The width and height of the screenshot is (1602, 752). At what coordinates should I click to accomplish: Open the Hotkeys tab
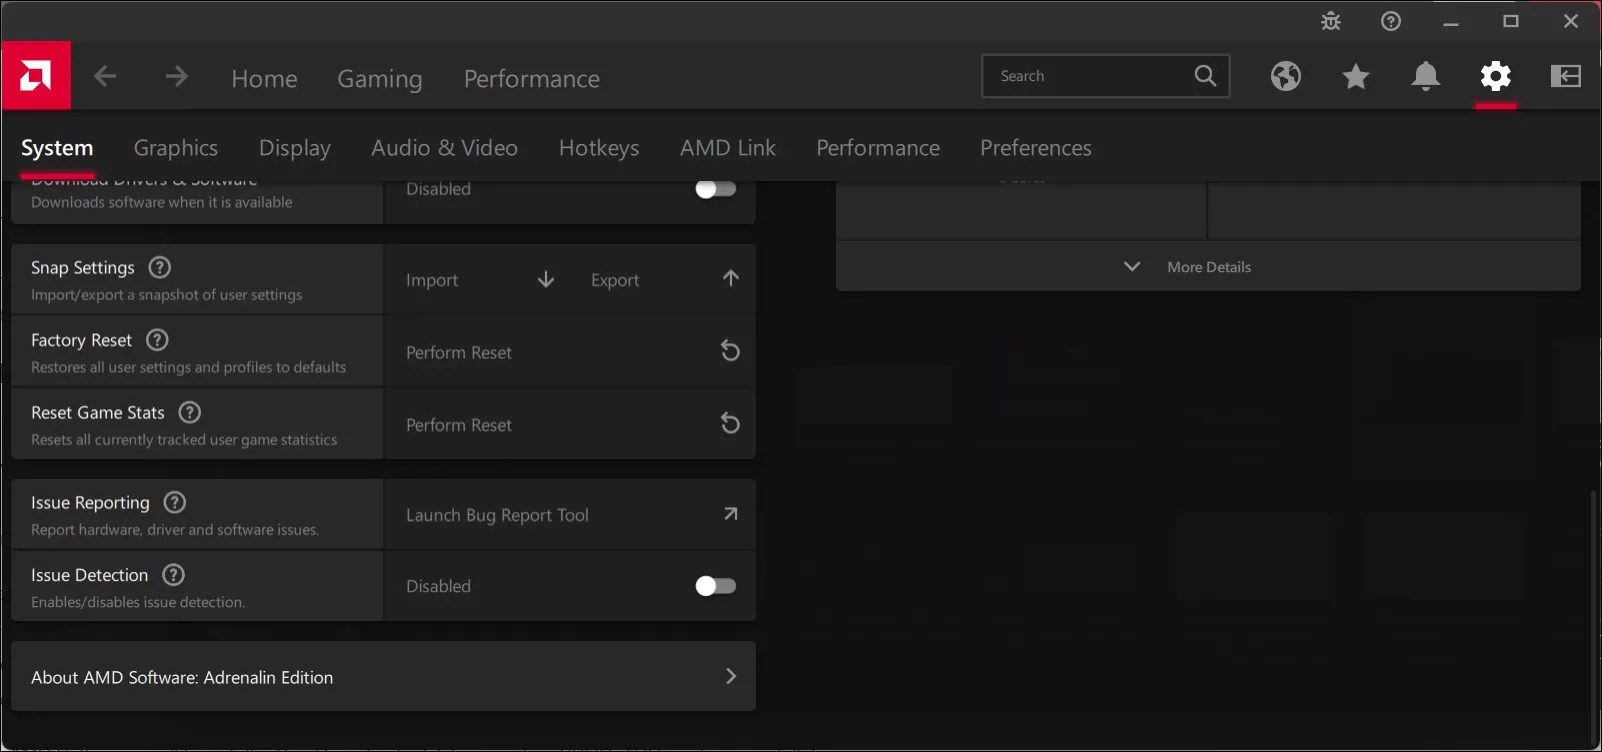(x=599, y=148)
